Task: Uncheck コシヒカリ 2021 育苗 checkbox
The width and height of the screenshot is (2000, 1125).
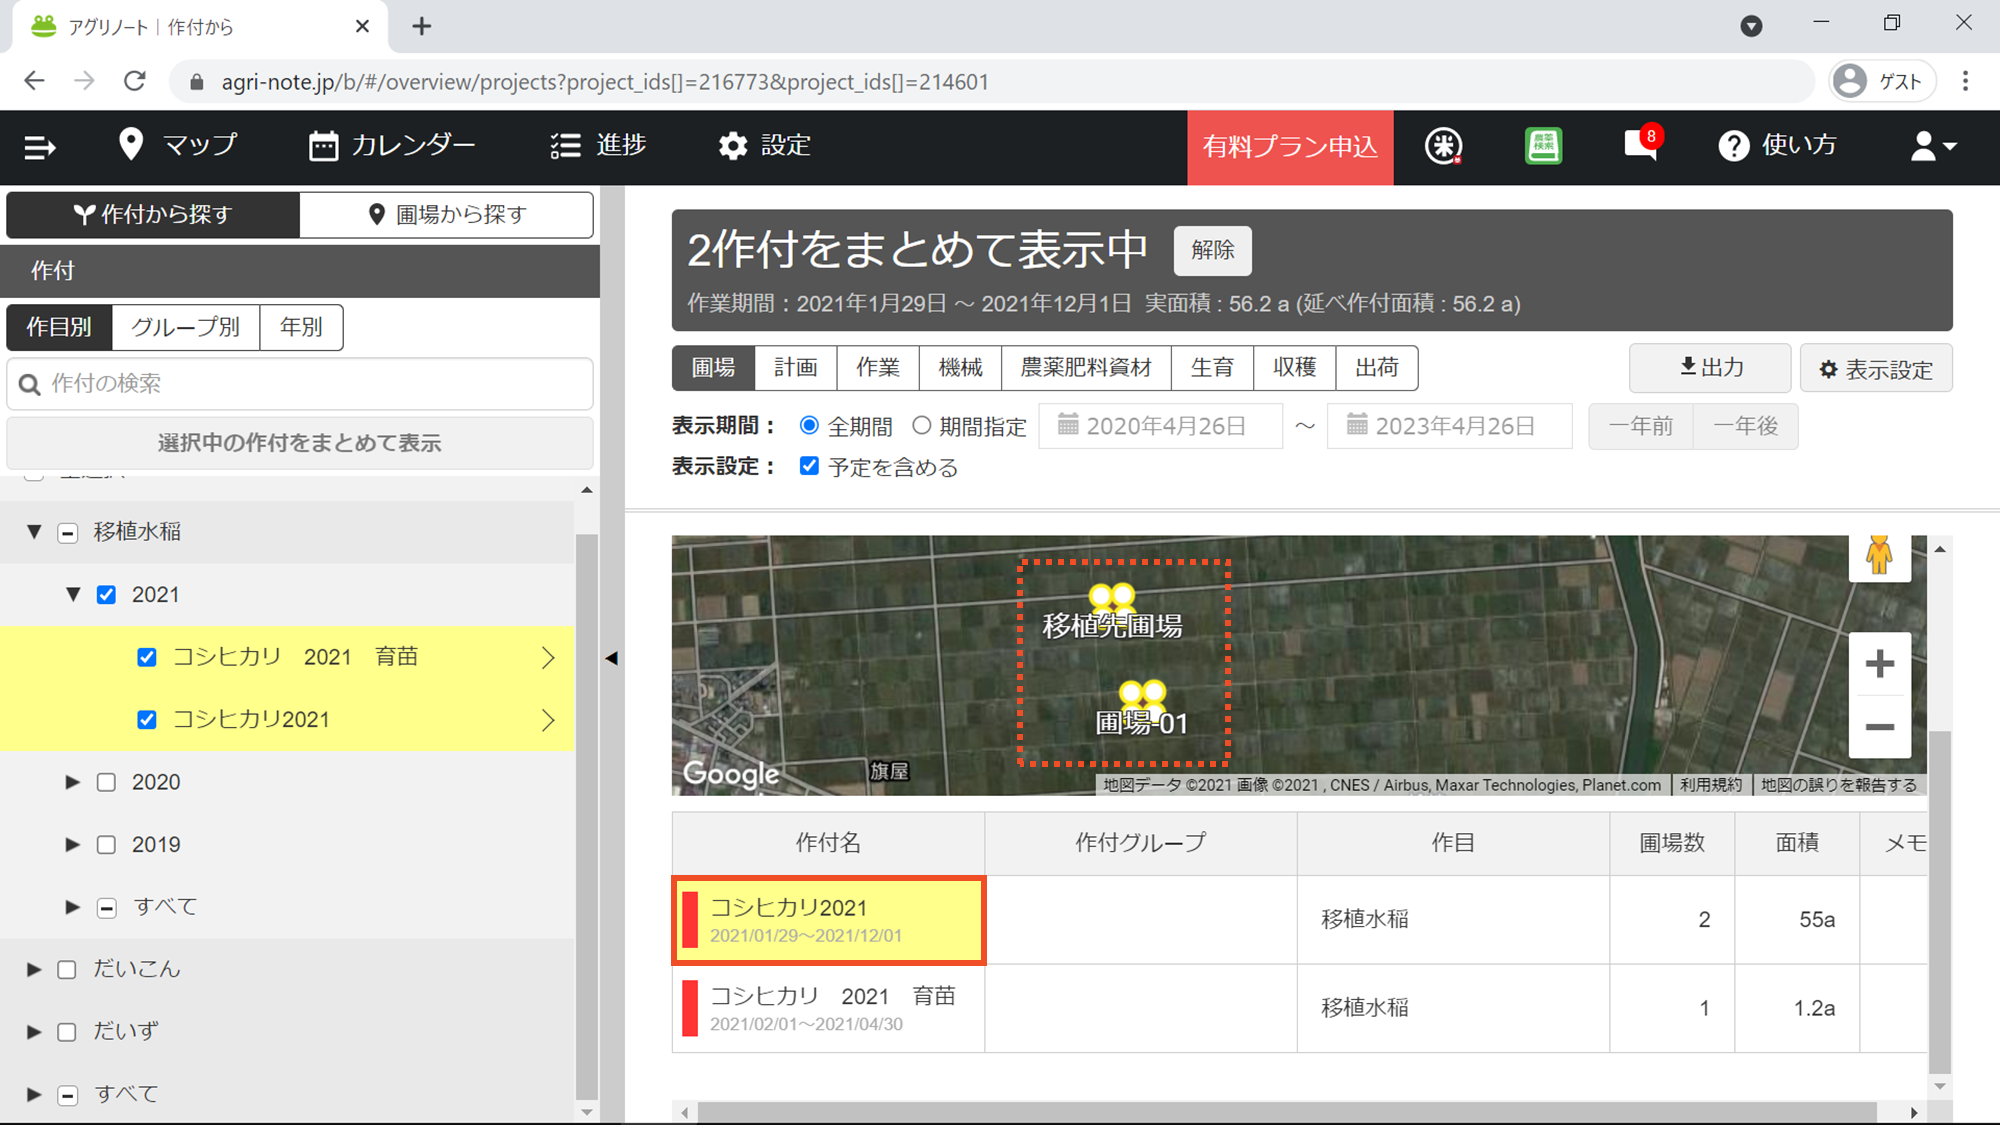Action: [147, 657]
